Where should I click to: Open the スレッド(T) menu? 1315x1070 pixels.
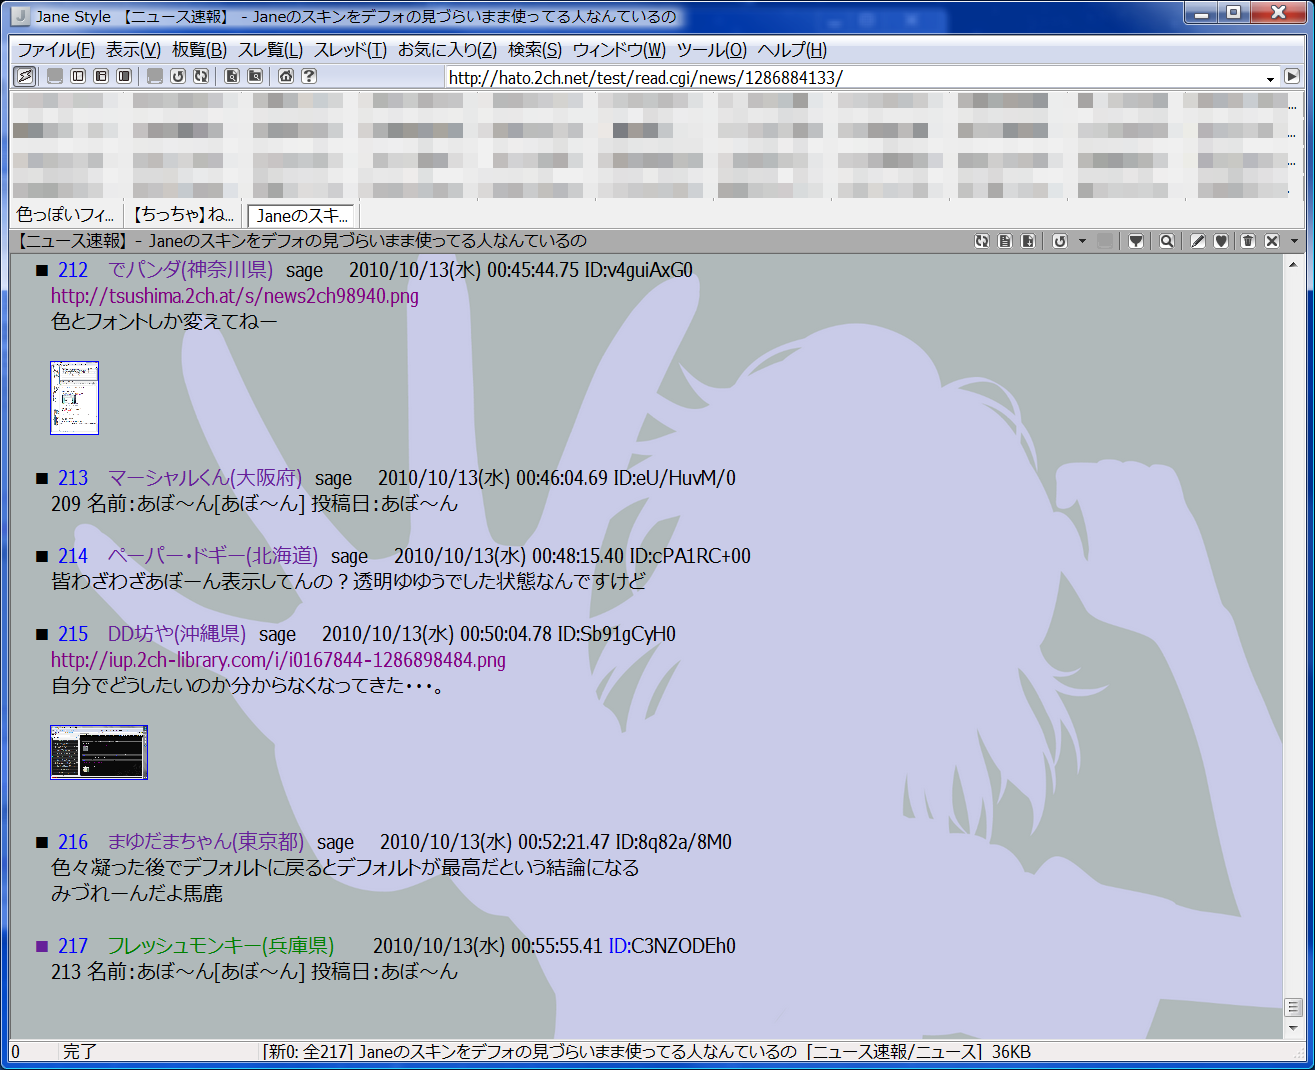click(x=350, y=50)
